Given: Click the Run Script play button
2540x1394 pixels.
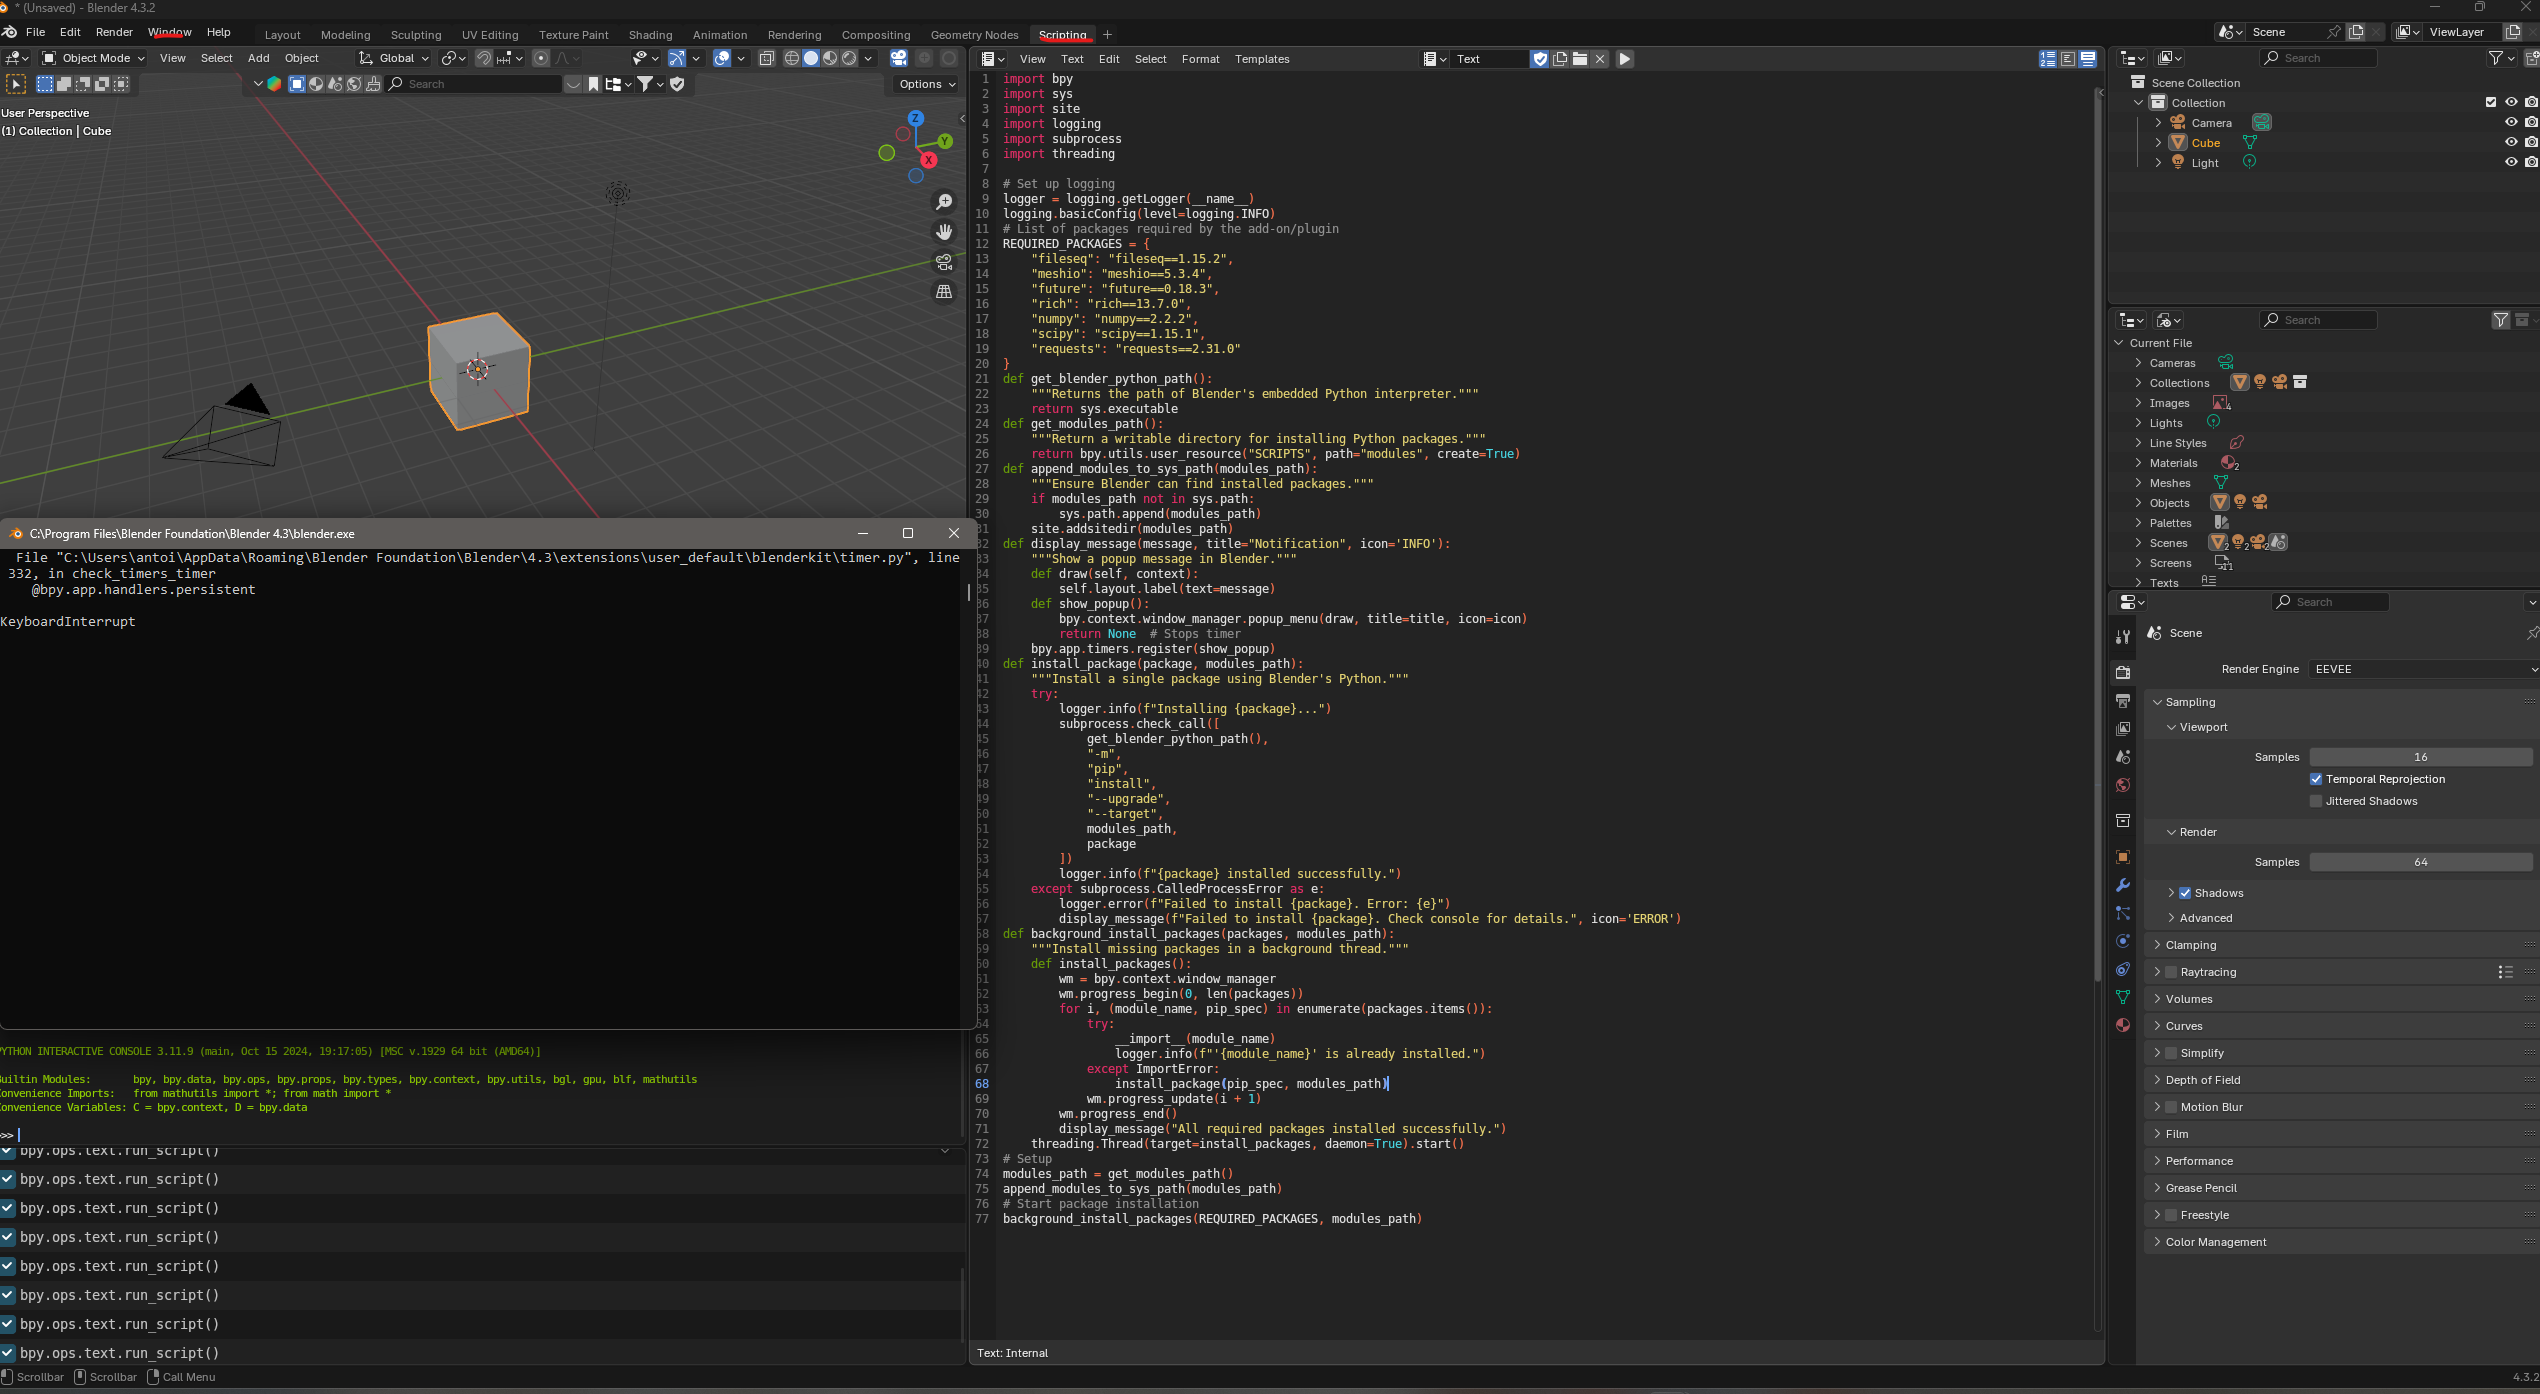Looking at the screenshot, I should pos(1625,59).
